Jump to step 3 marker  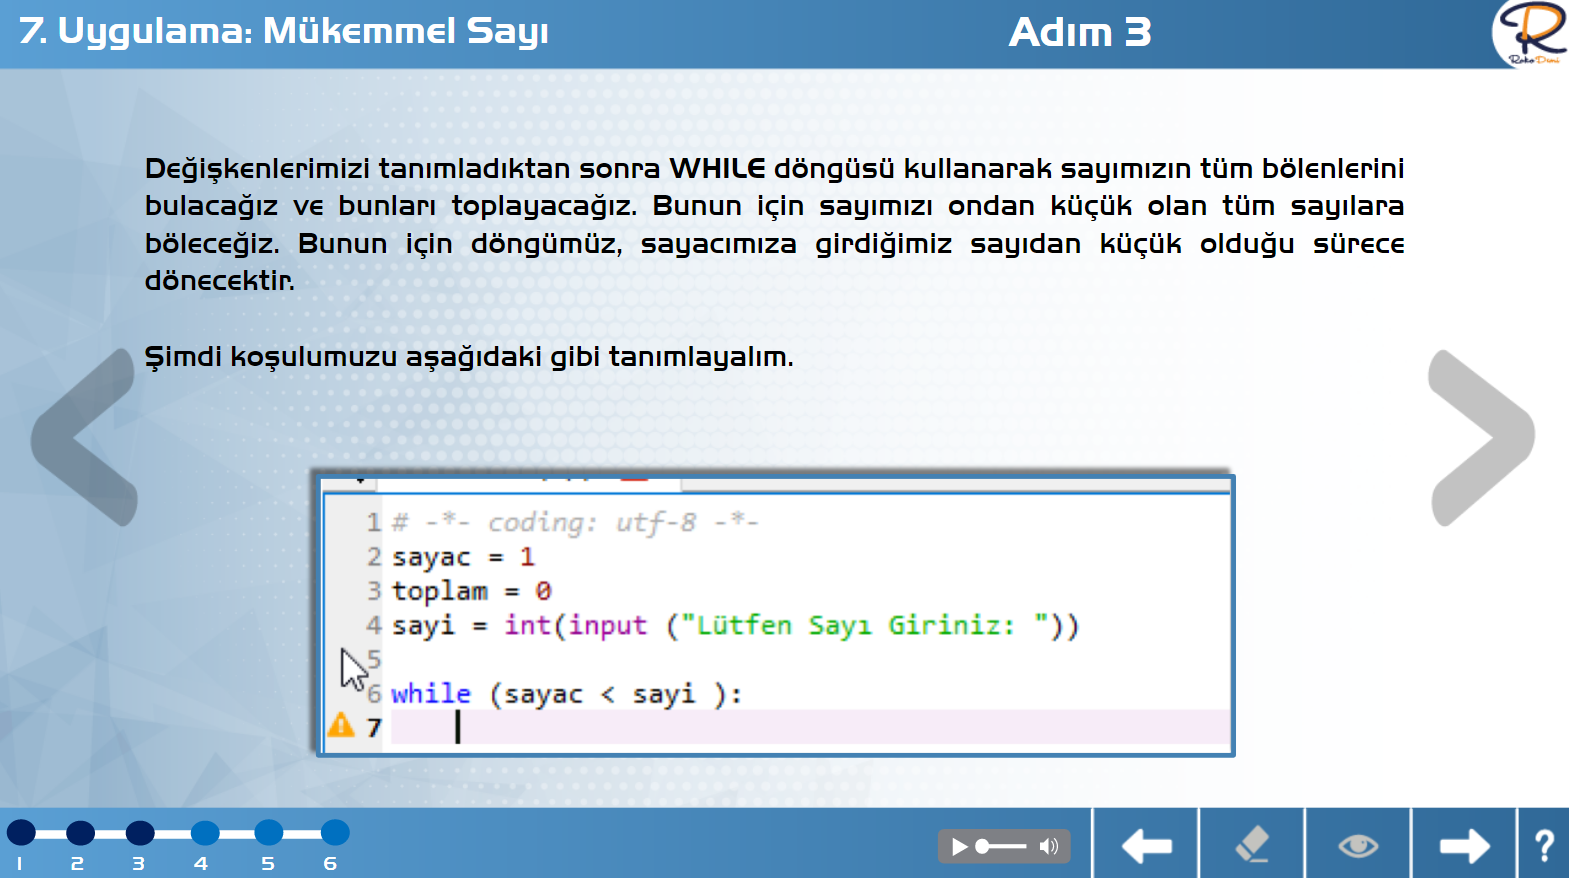click(x=140, y=832)
